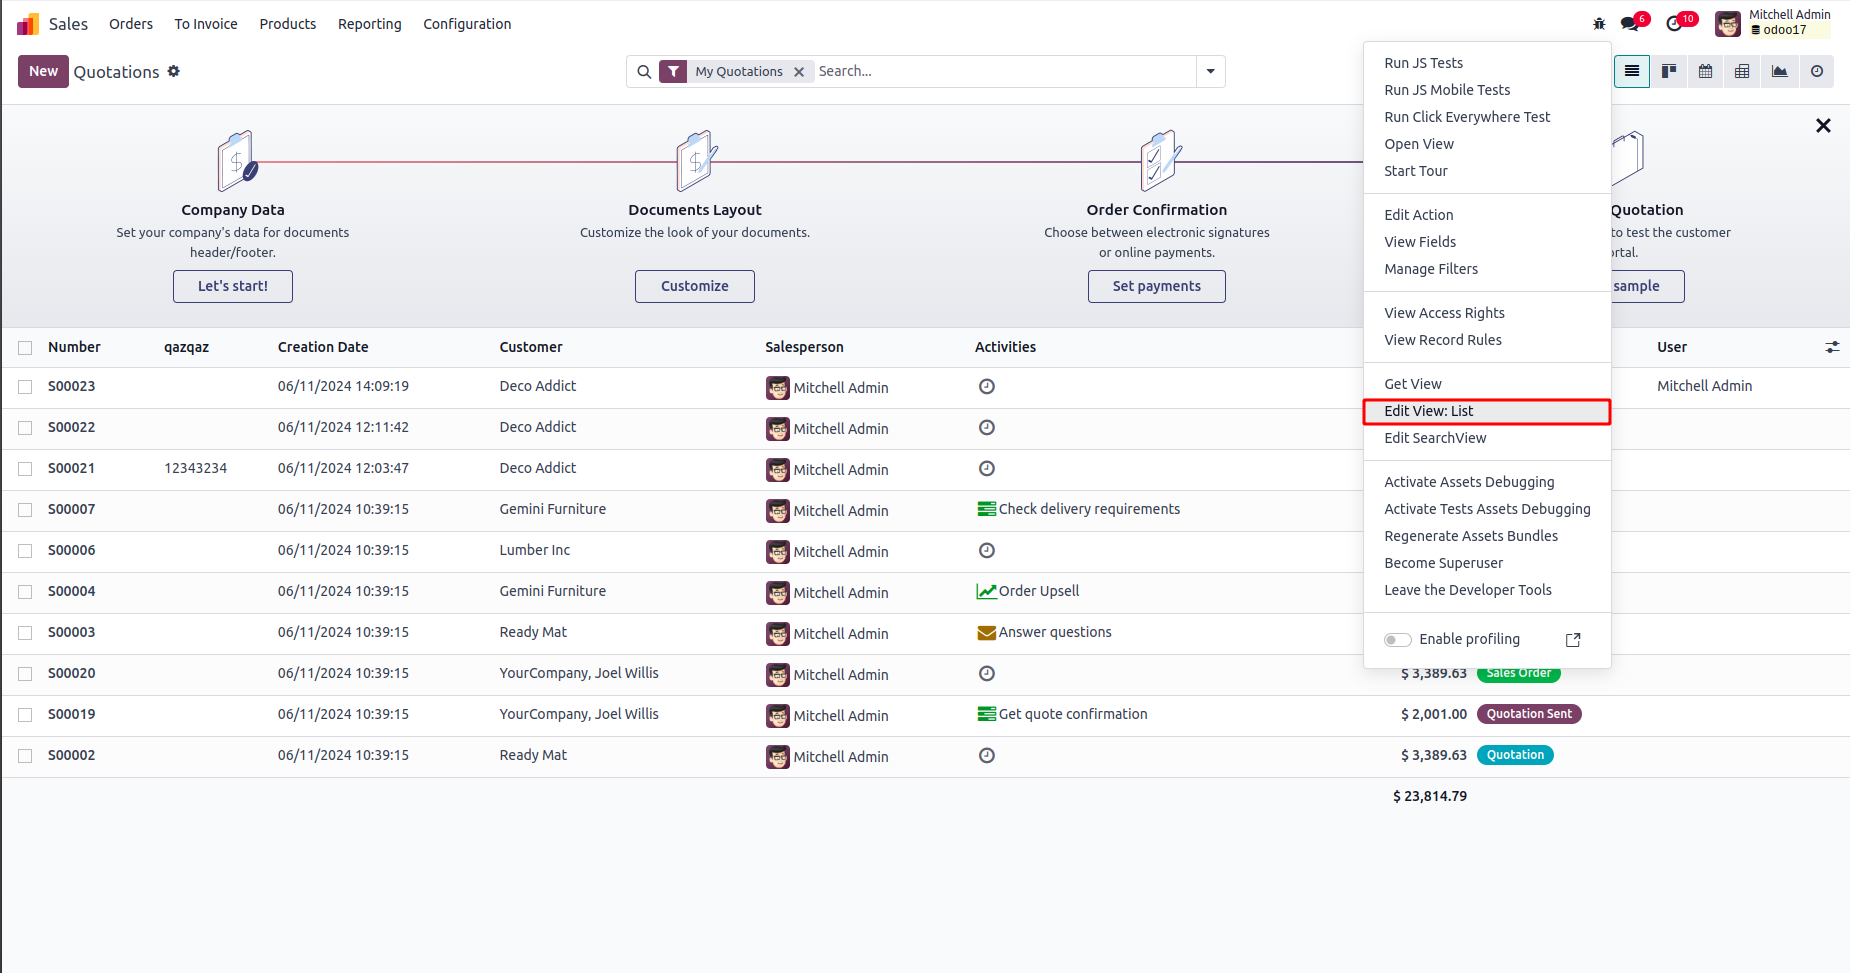Open the Activity view
The height and width of the screenshot is (973, 1850).
[1817, 71]
